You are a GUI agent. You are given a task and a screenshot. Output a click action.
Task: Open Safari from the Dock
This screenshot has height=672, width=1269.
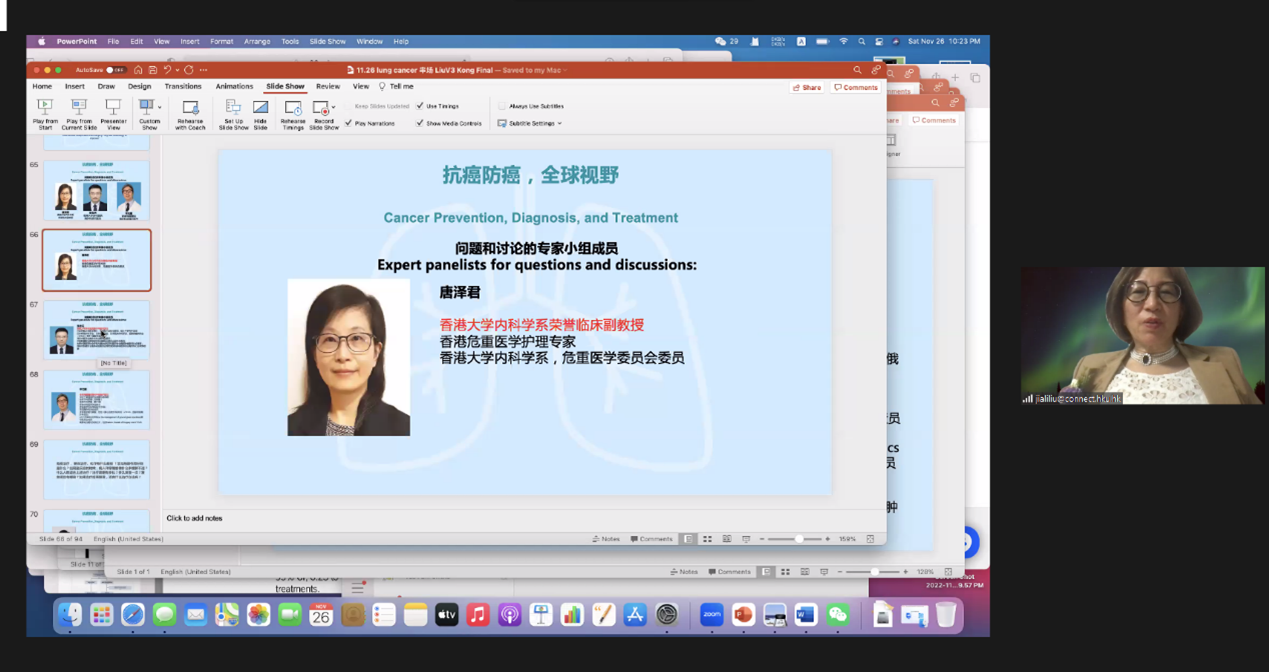(x=133, y=615)
